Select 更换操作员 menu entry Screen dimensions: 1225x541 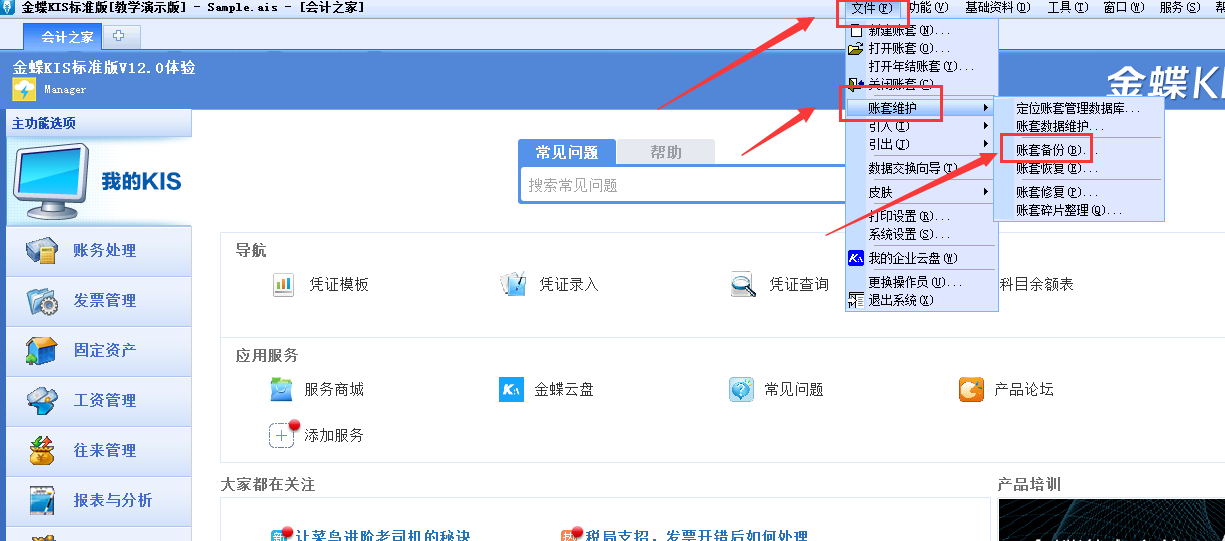point(921,282)
